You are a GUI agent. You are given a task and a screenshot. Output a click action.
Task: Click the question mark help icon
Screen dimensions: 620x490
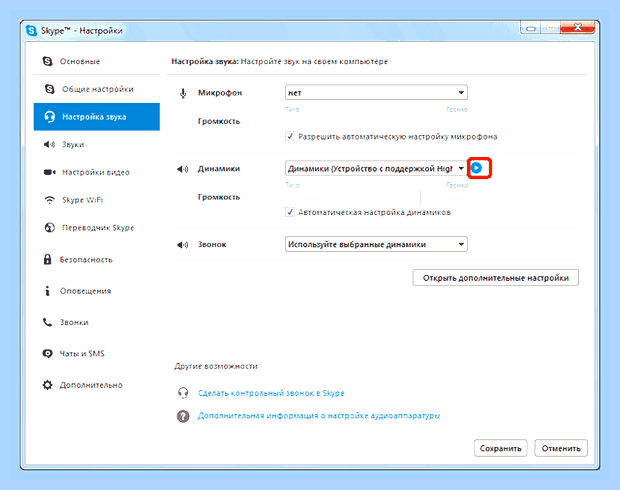point(183,416)
